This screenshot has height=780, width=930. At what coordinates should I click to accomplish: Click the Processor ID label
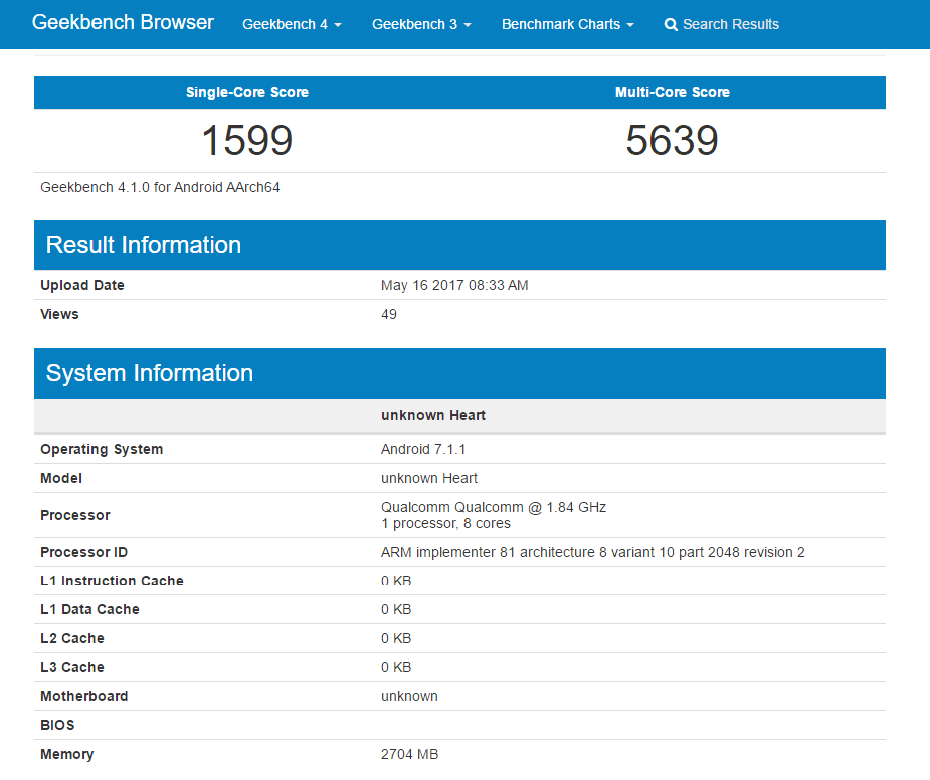(84, 552)
